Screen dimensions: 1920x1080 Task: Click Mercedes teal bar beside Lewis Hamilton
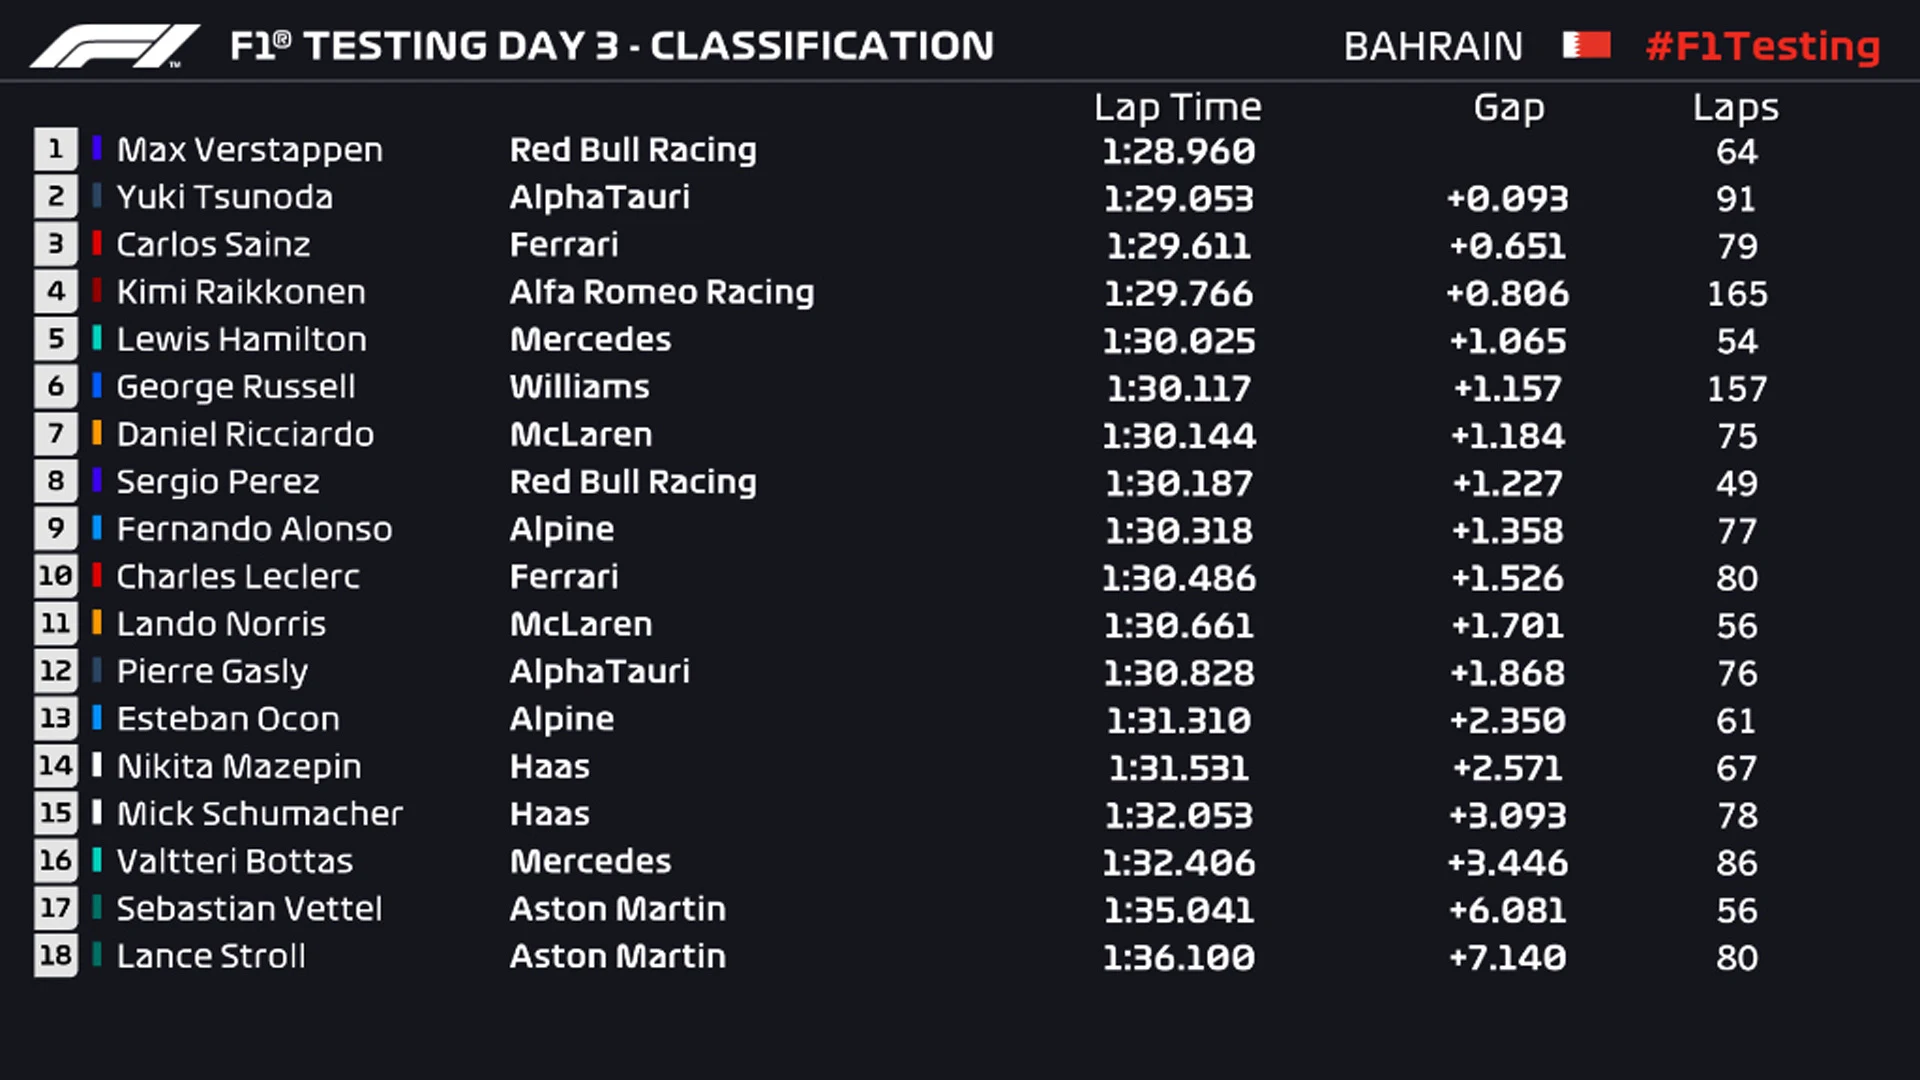pyautogui.click(x=97, y=339)
